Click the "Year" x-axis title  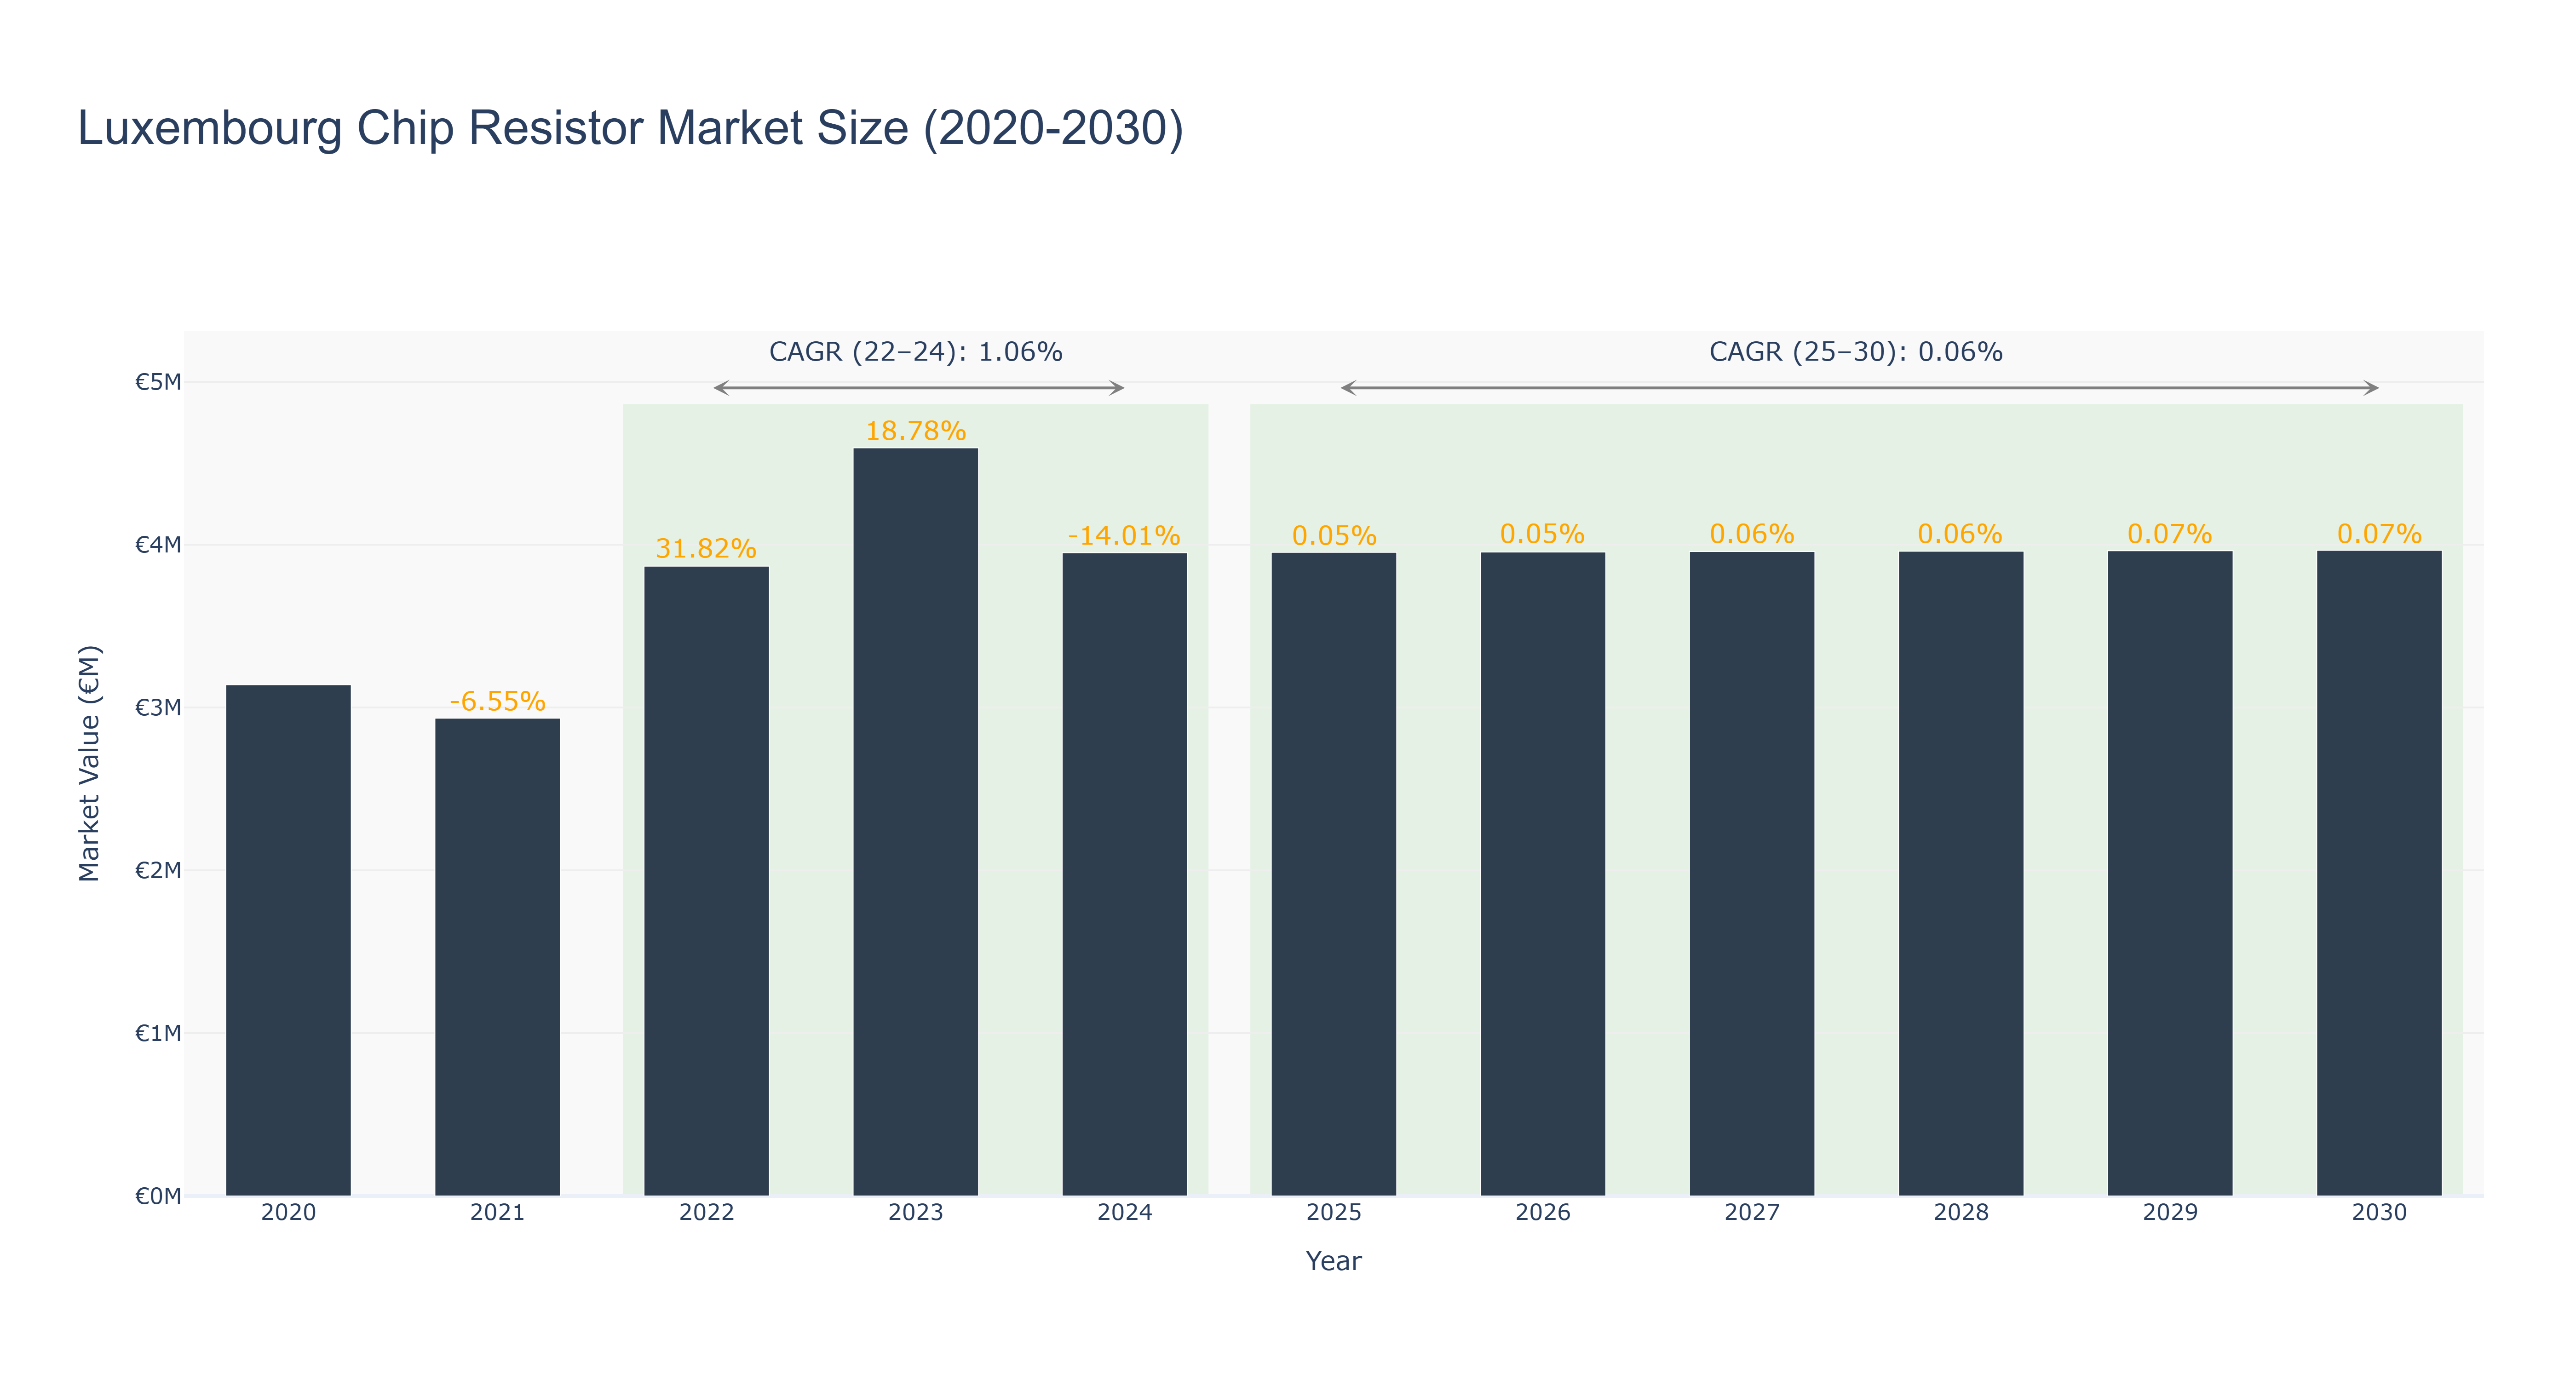pos(1333,1261)
